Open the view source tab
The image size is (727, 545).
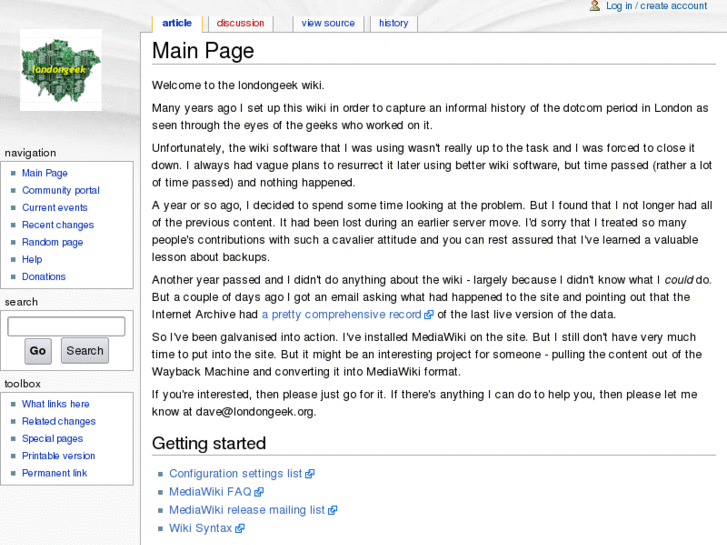[x=328, y=23]
